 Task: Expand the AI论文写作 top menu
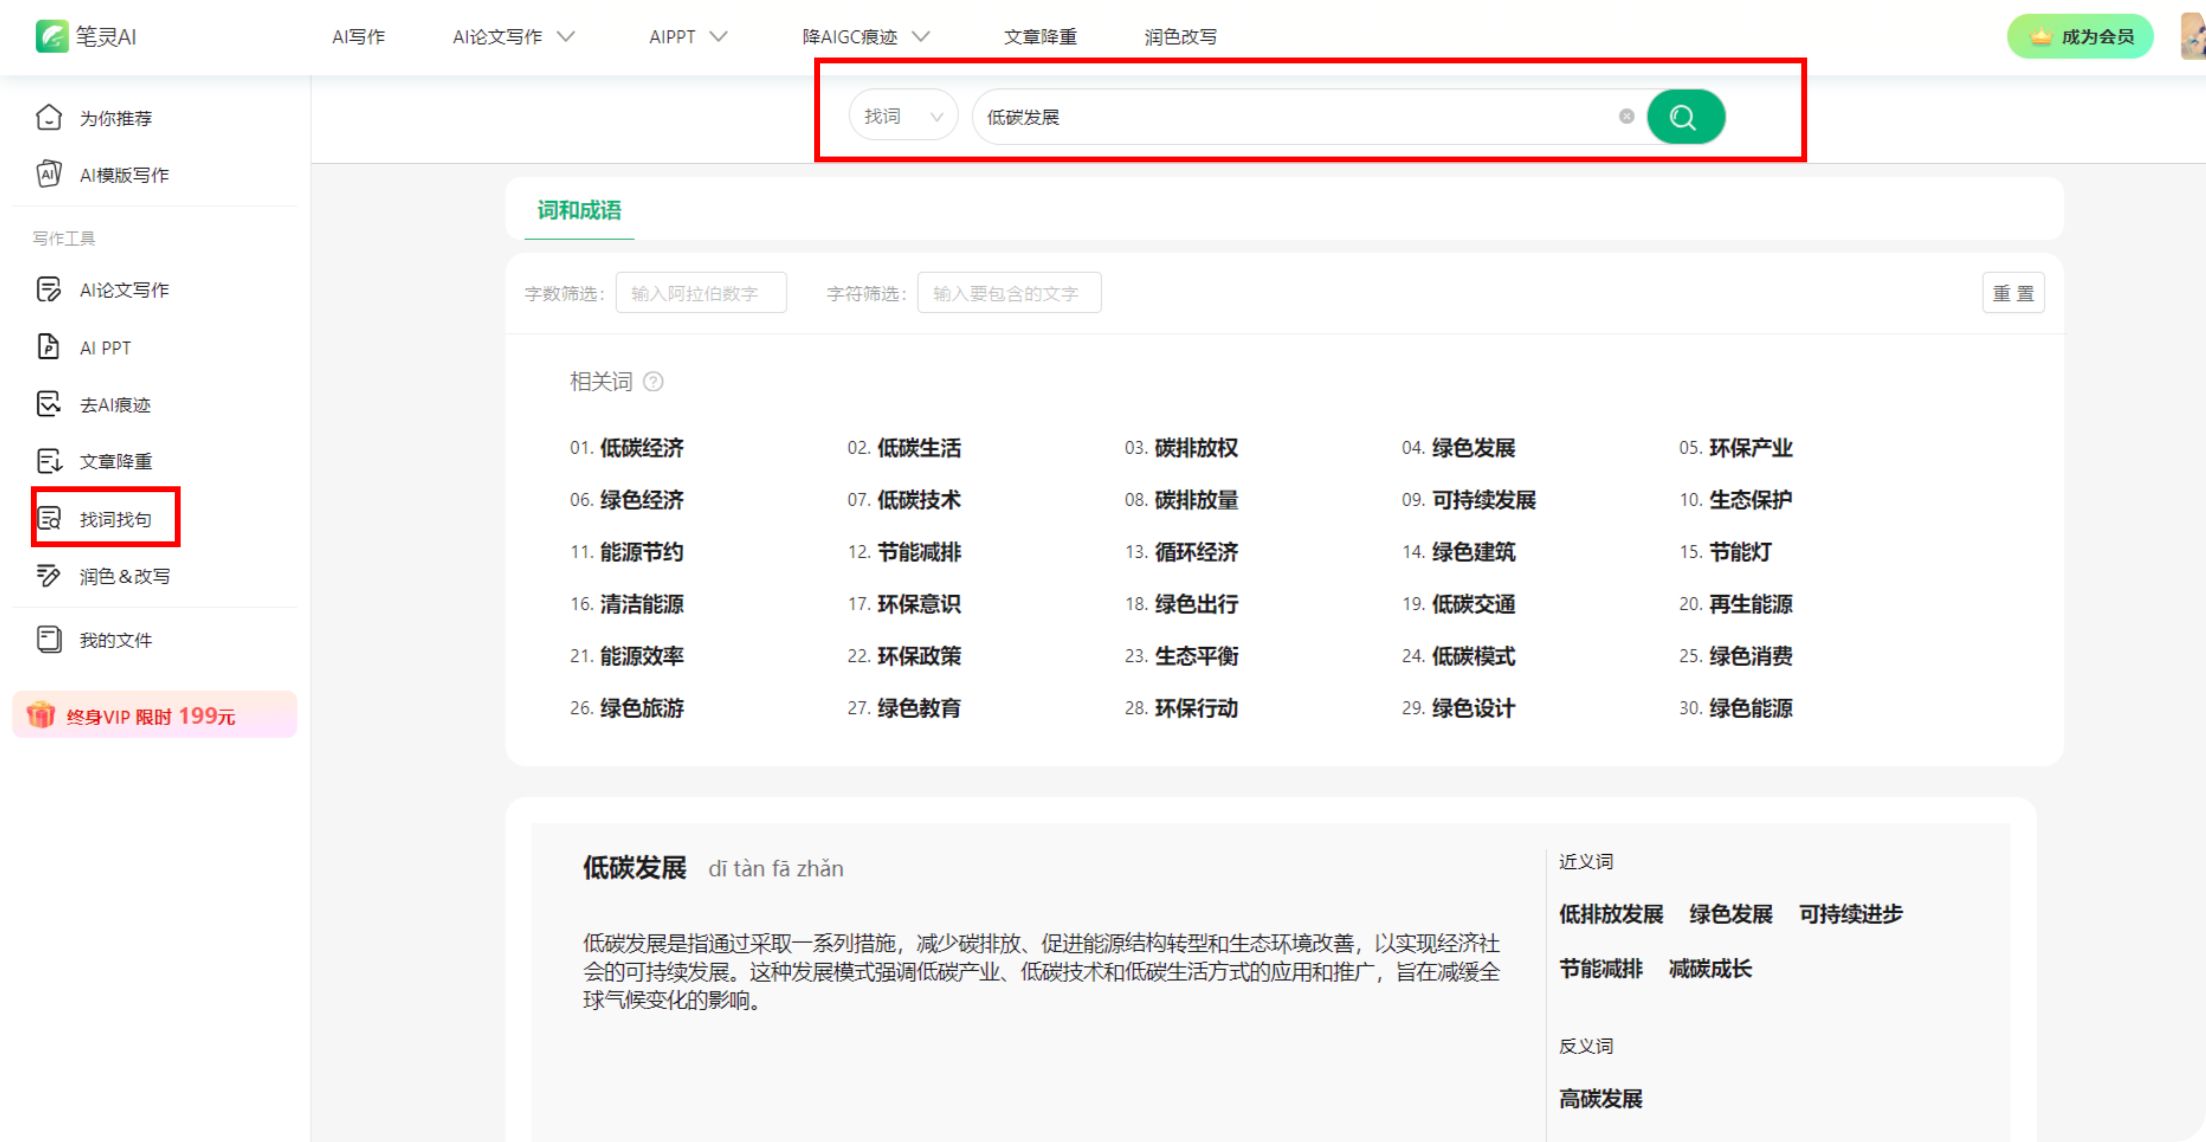pyautogui.click(x=513, y=37)
